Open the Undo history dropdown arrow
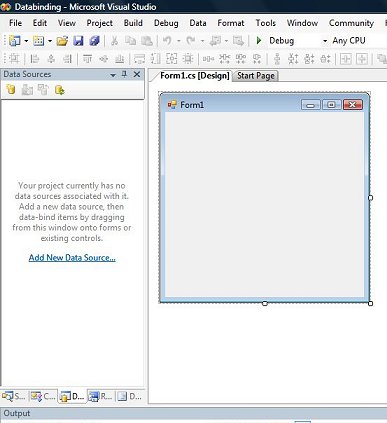Viewport: 387px width, 423px height. point(179,41)
